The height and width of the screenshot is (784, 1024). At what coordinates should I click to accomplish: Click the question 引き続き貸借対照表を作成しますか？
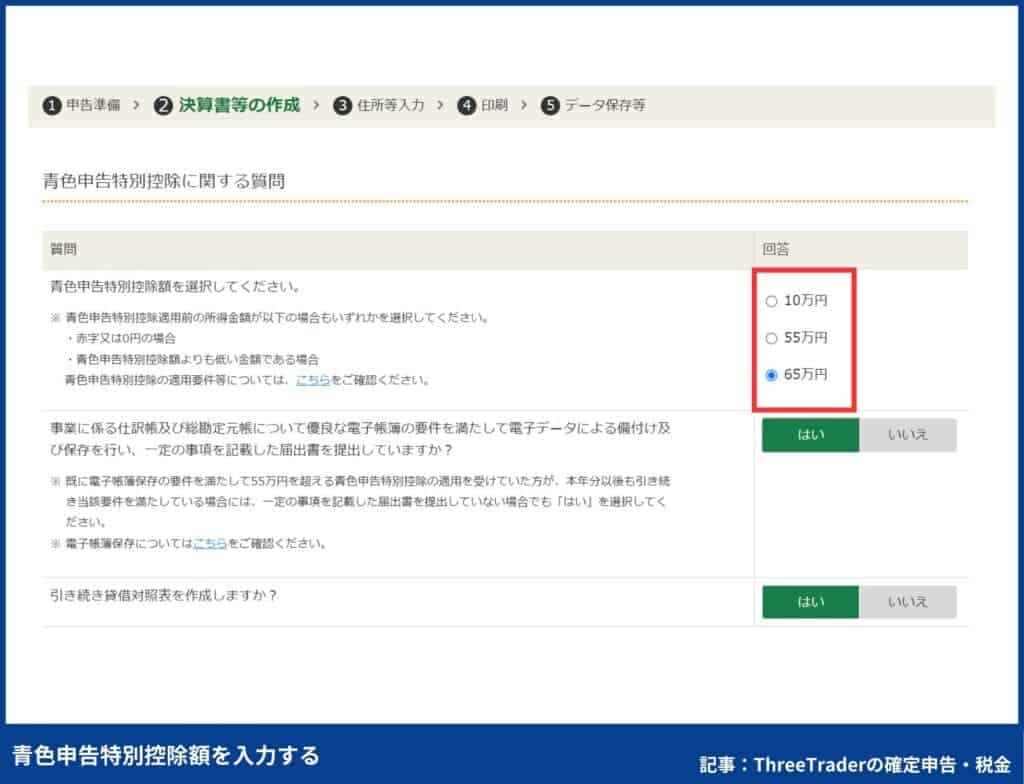click(163, 596)
